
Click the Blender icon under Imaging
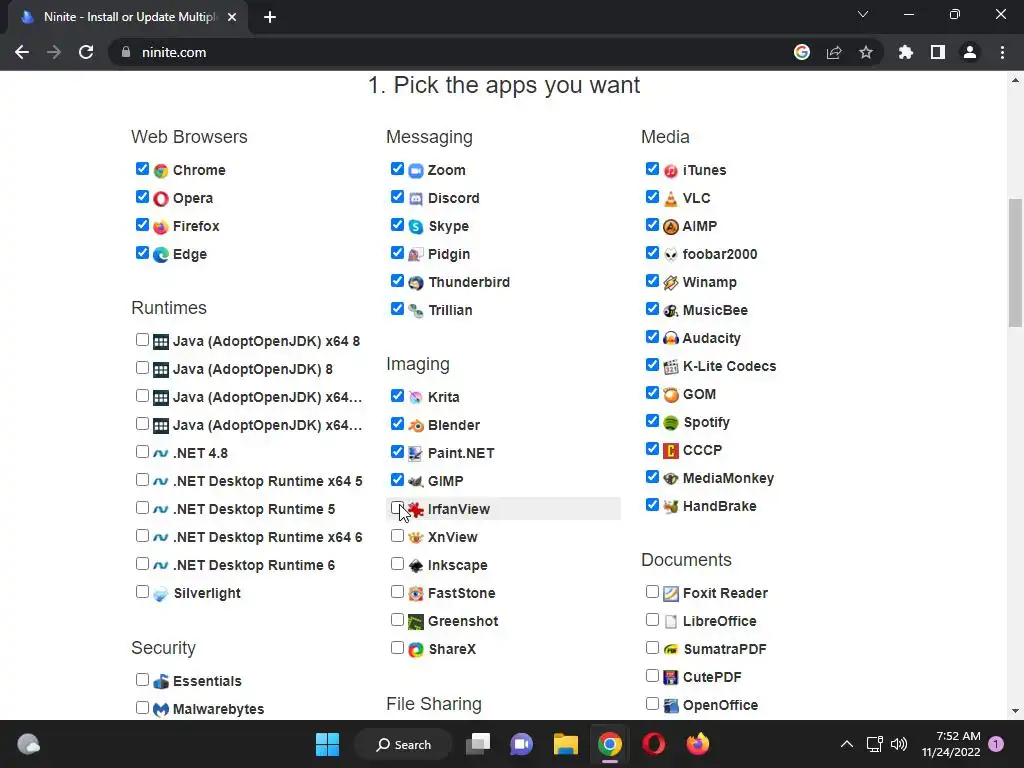point(416,426)
